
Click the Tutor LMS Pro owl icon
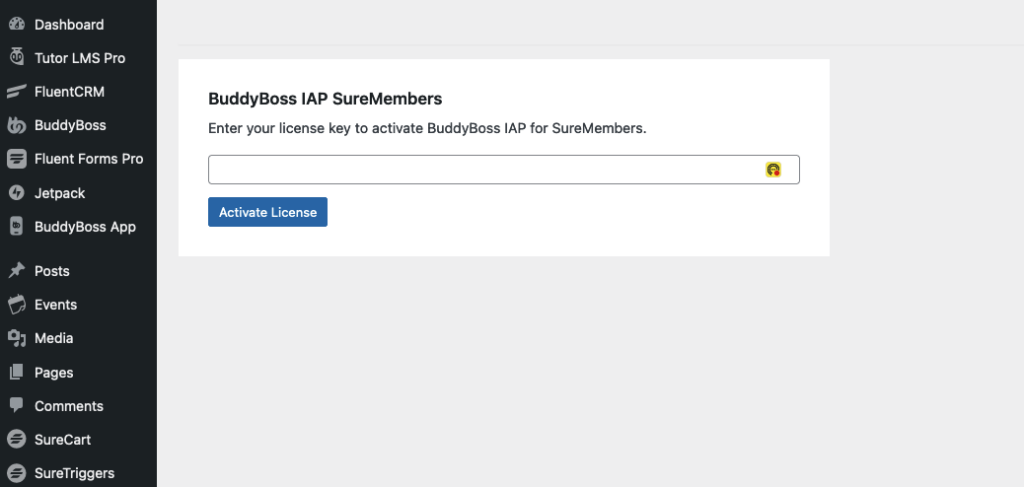point(16,58)
